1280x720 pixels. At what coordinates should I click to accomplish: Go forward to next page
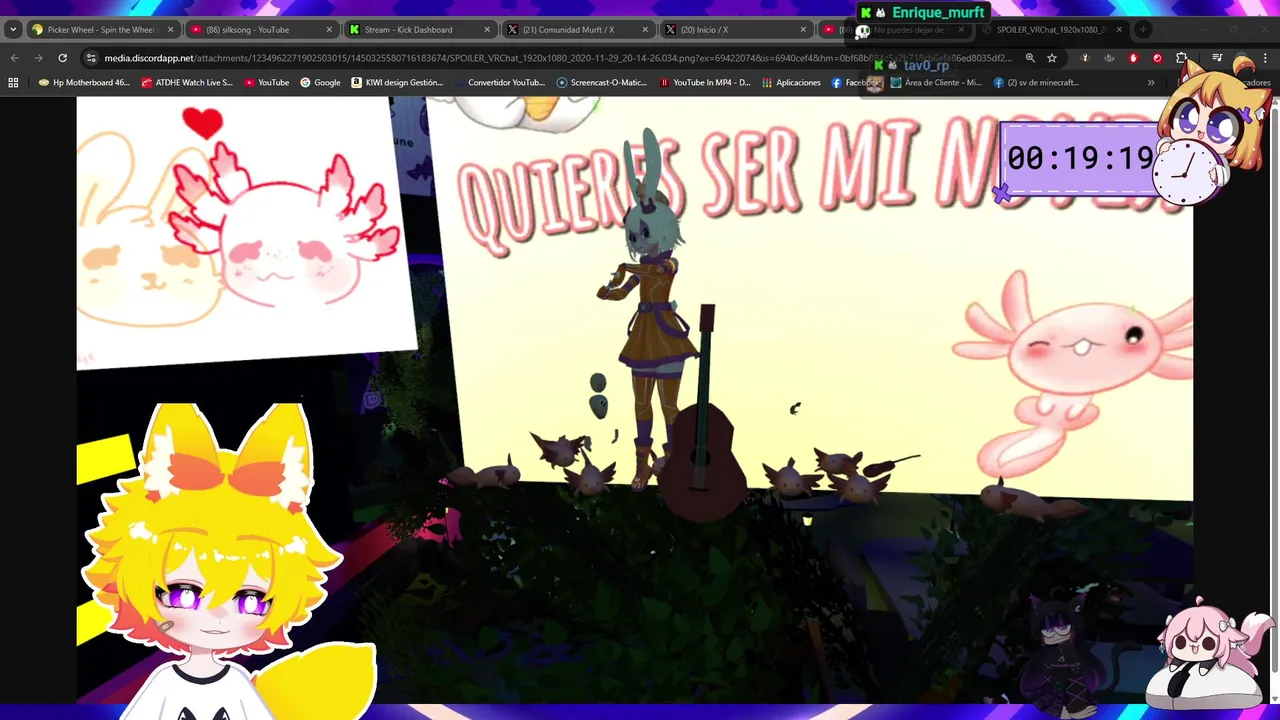(39, 58)
